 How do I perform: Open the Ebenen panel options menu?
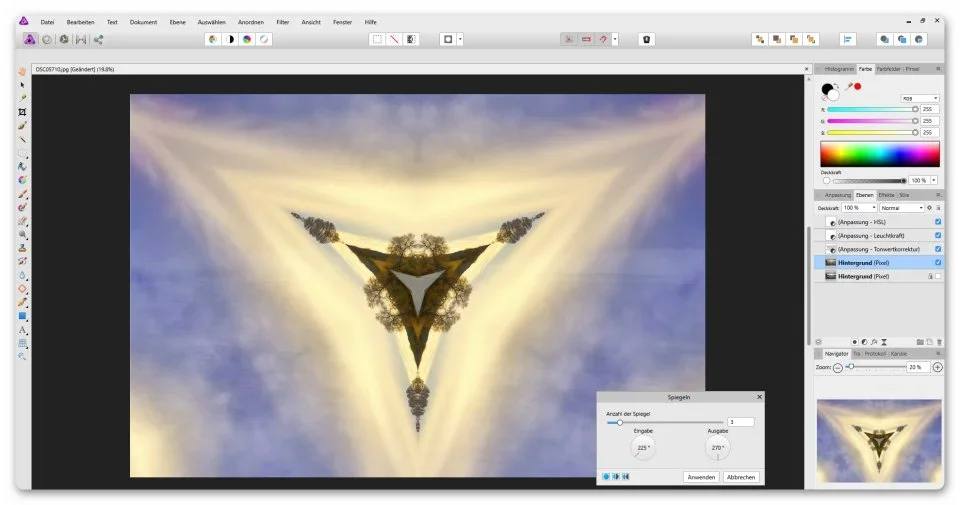click(938, 195)
